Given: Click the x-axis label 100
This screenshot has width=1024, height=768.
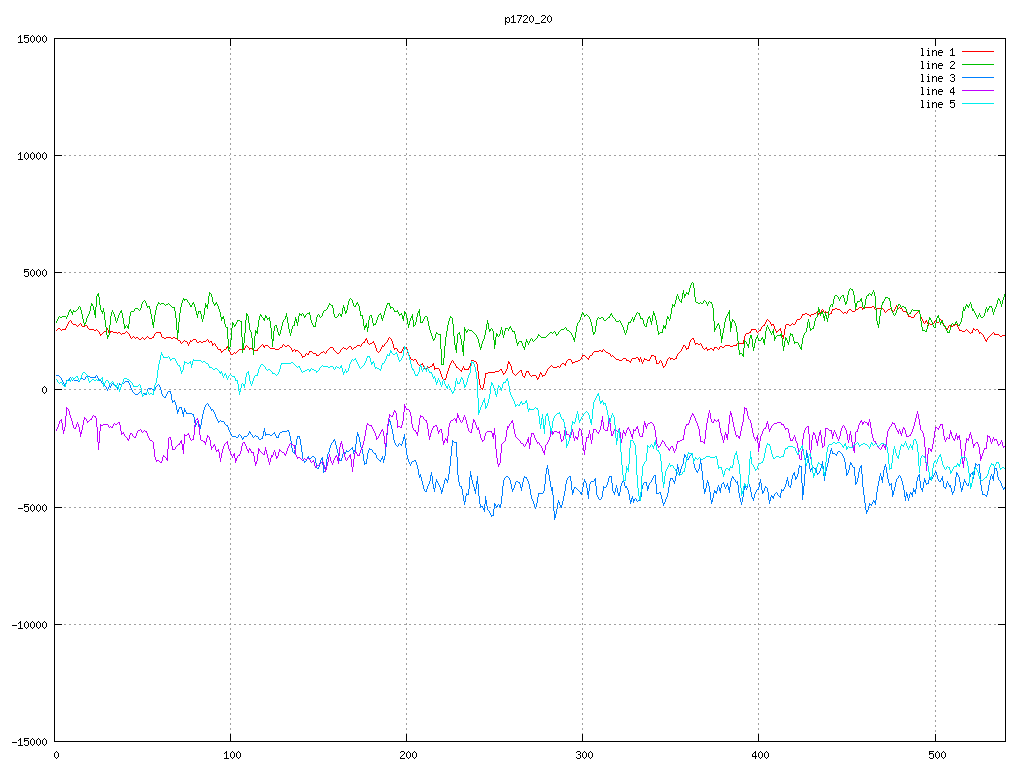Looking at the screenshot, I should 232,756.
